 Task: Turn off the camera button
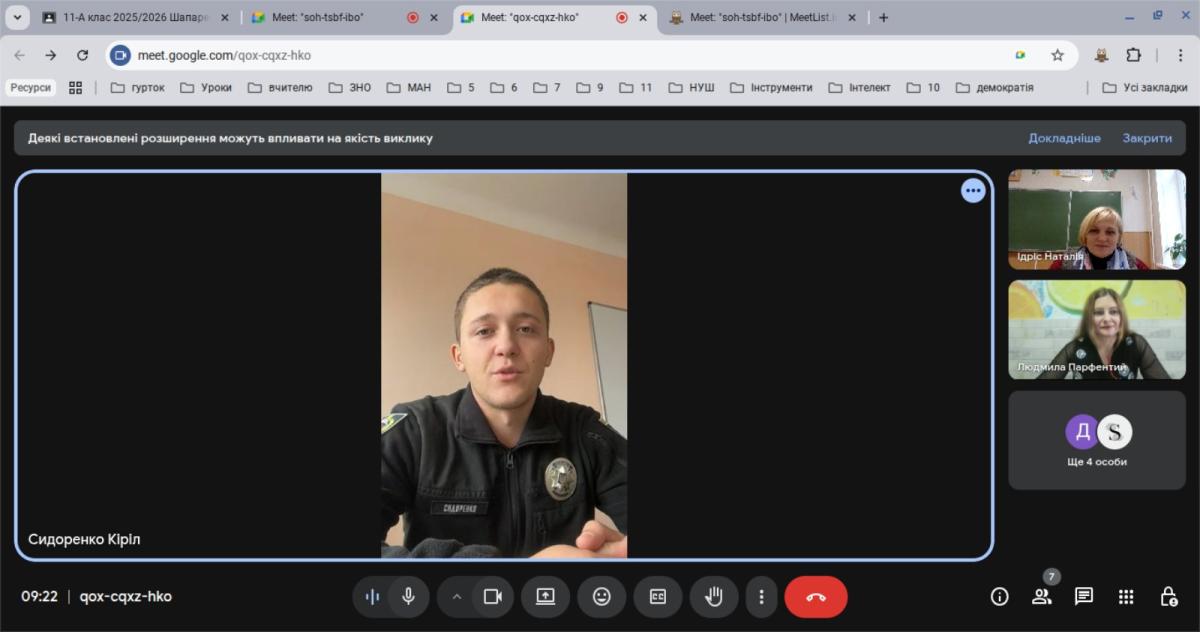492,596
